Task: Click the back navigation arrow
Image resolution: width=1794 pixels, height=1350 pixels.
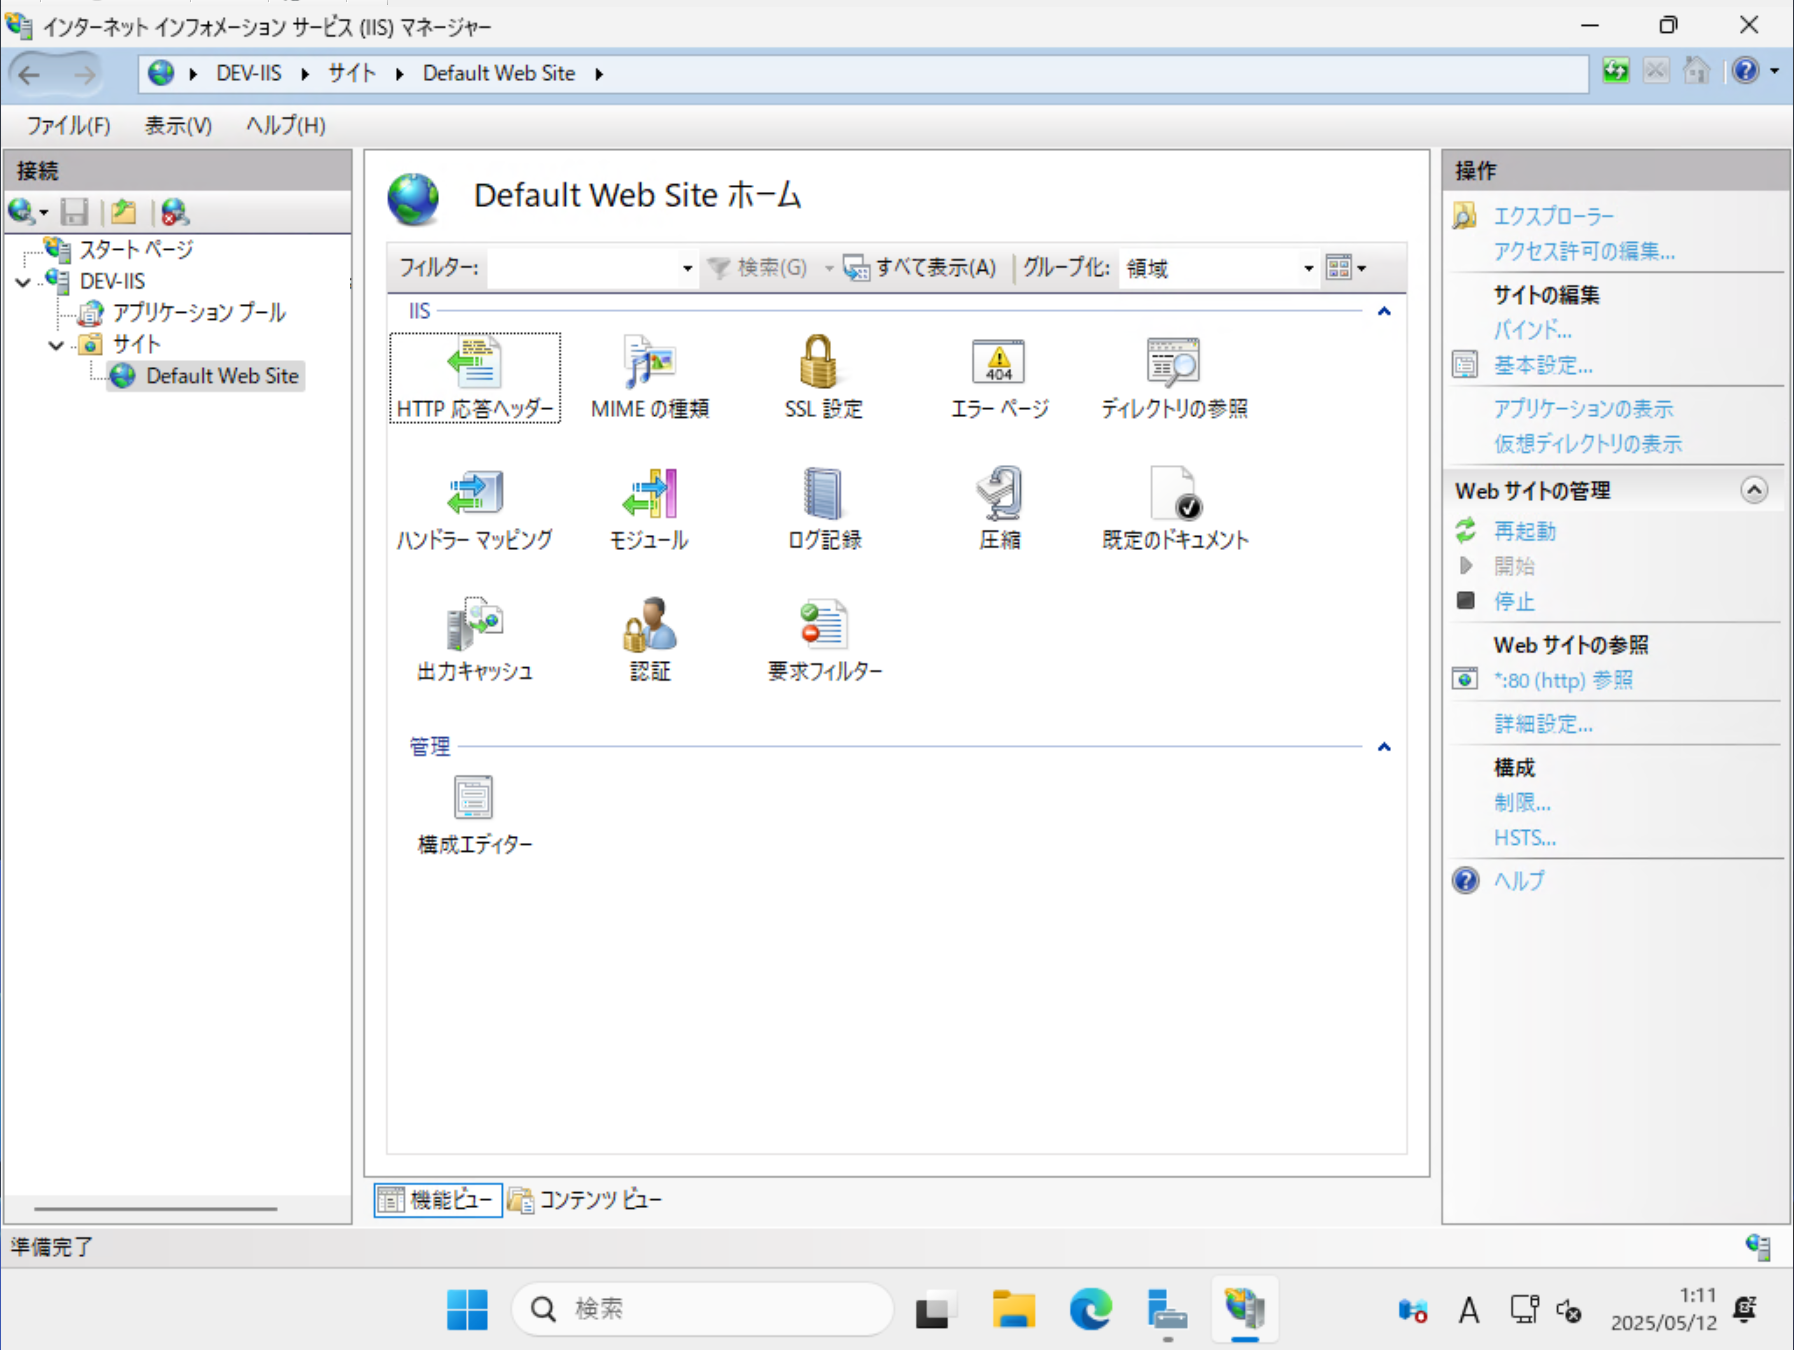Action: (x=30, y=74)
